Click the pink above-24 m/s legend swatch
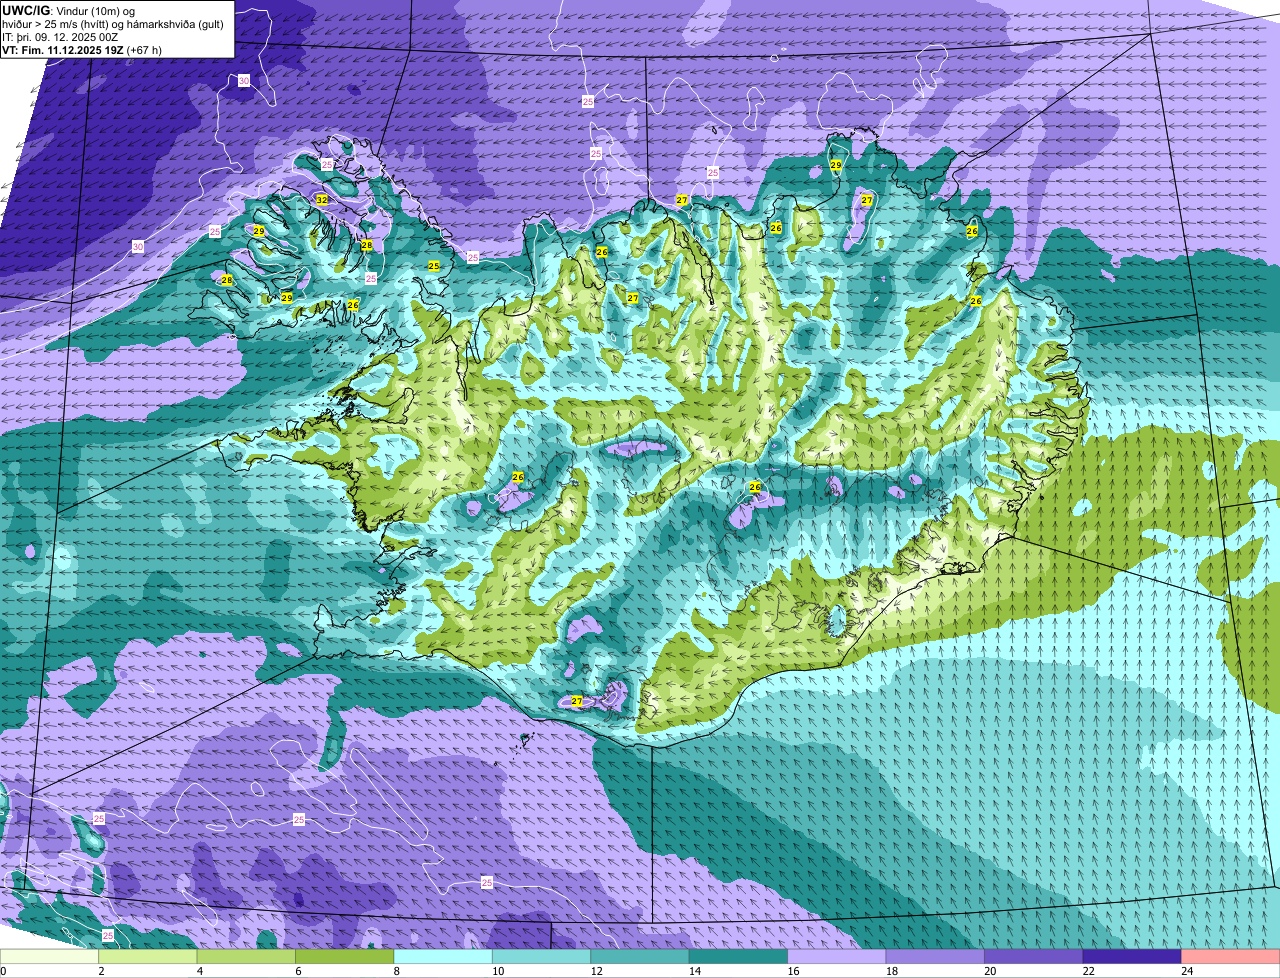 1231,957
